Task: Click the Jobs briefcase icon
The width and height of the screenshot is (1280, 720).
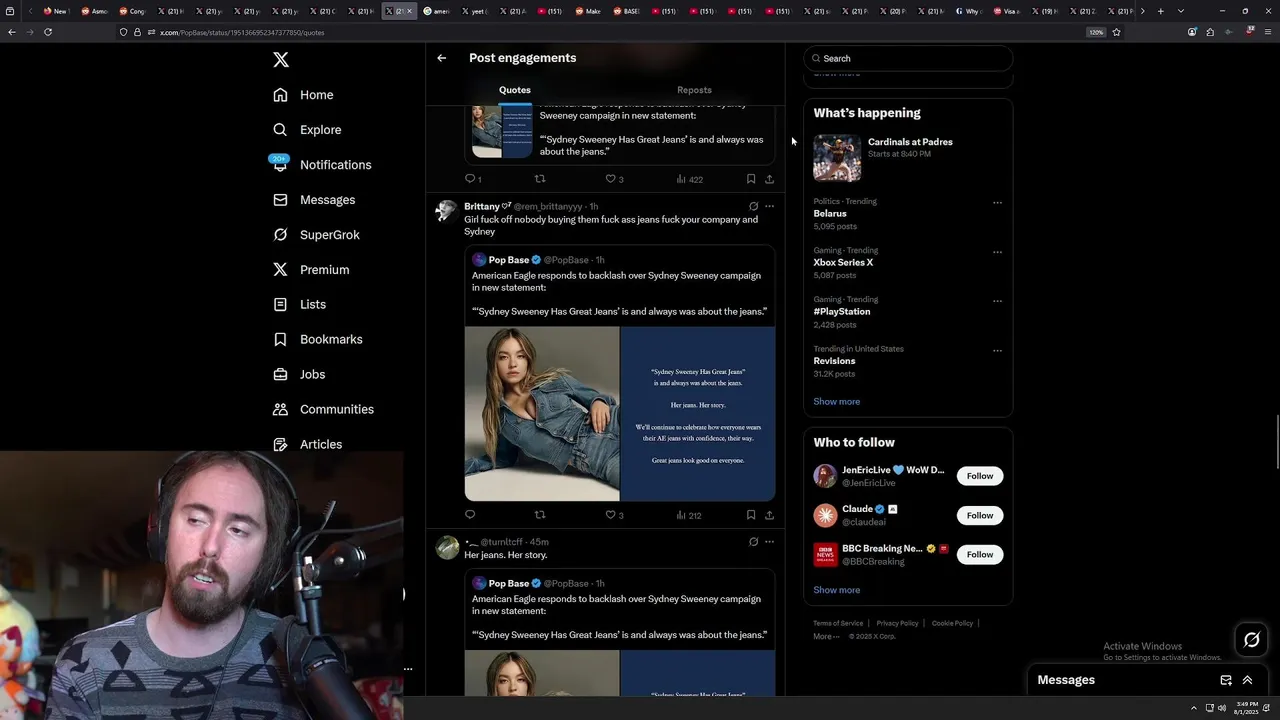Action: tap(280, 374)
